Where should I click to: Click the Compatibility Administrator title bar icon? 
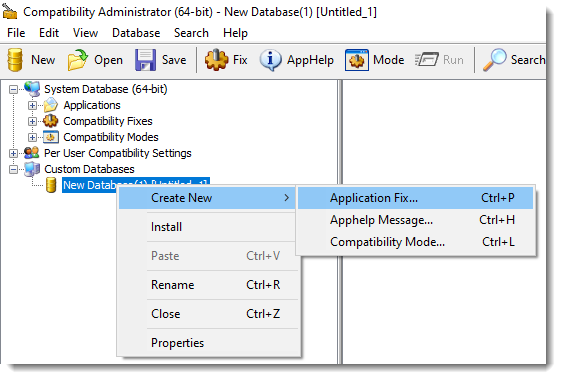(10, 12)
